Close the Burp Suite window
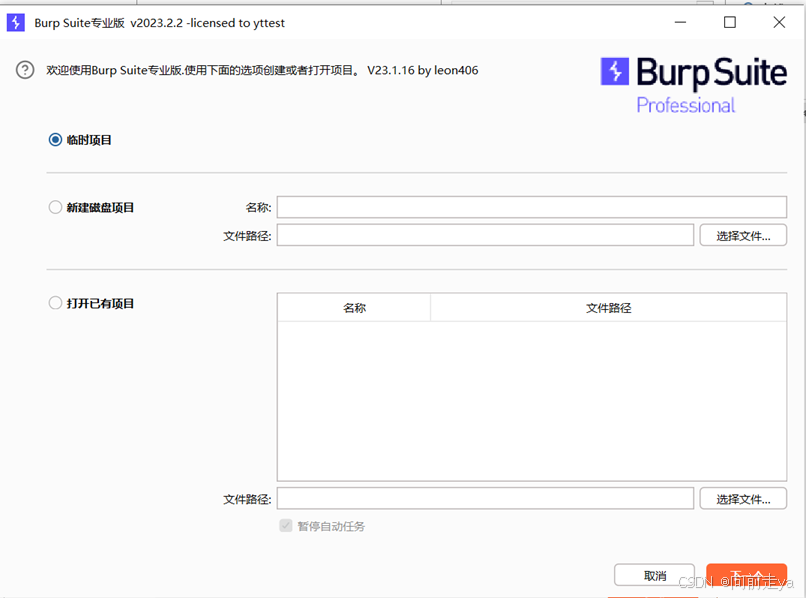806x598 pixels. coord(779,23)
